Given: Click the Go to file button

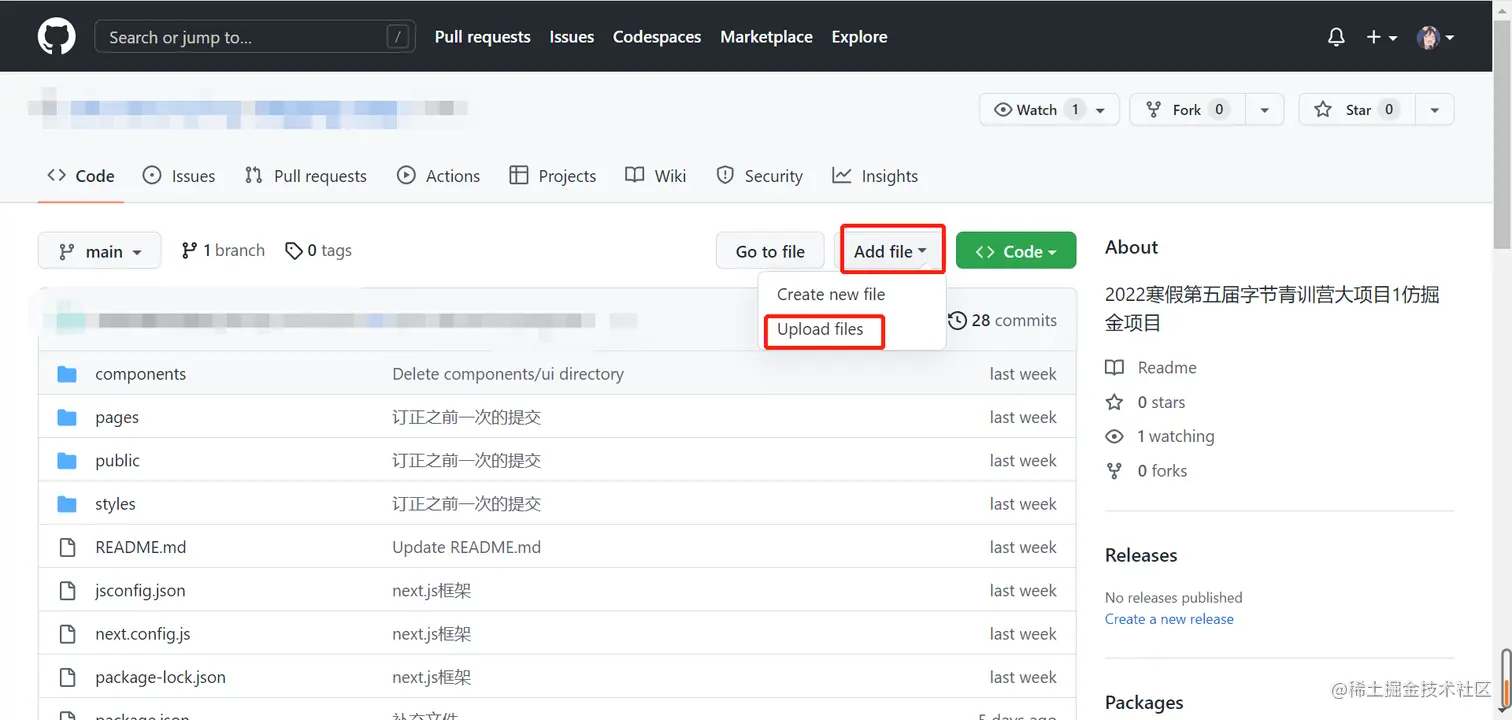Looking at the screenshot, I should [770, 251].
